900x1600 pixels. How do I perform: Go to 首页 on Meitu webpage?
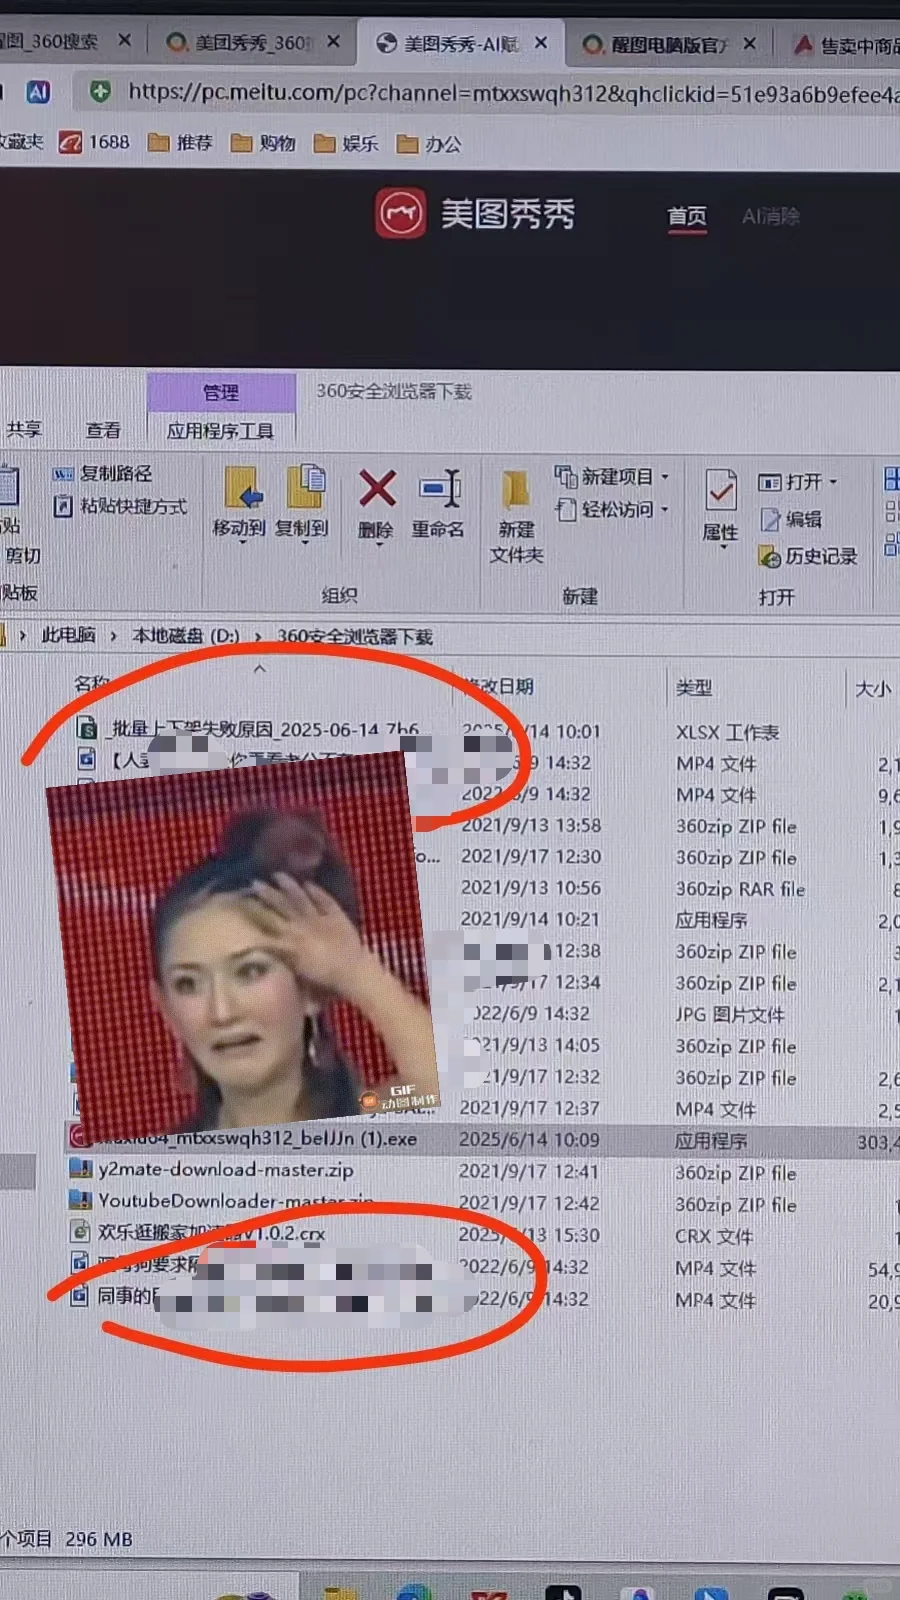click(687, 216)
